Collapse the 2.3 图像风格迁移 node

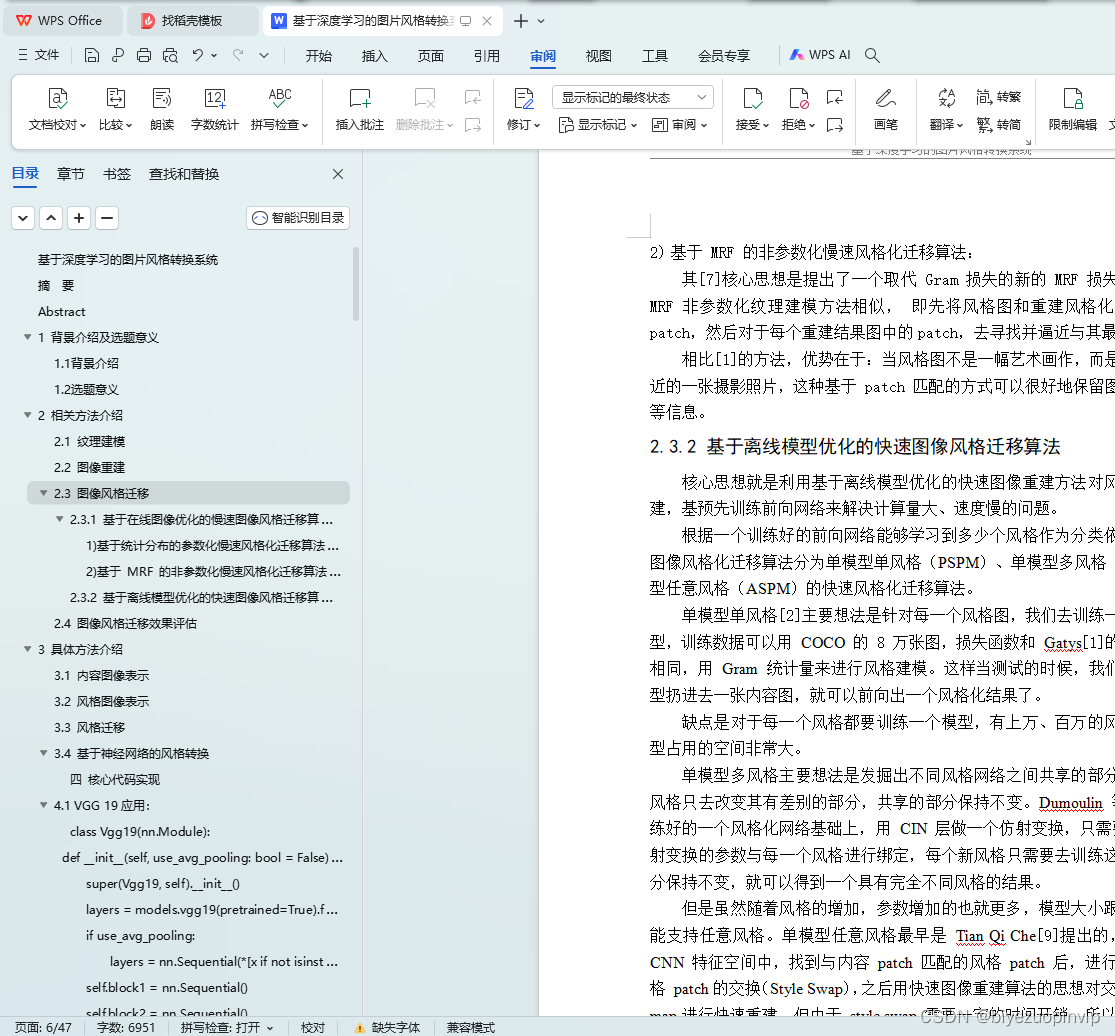[x=43, y=493]
